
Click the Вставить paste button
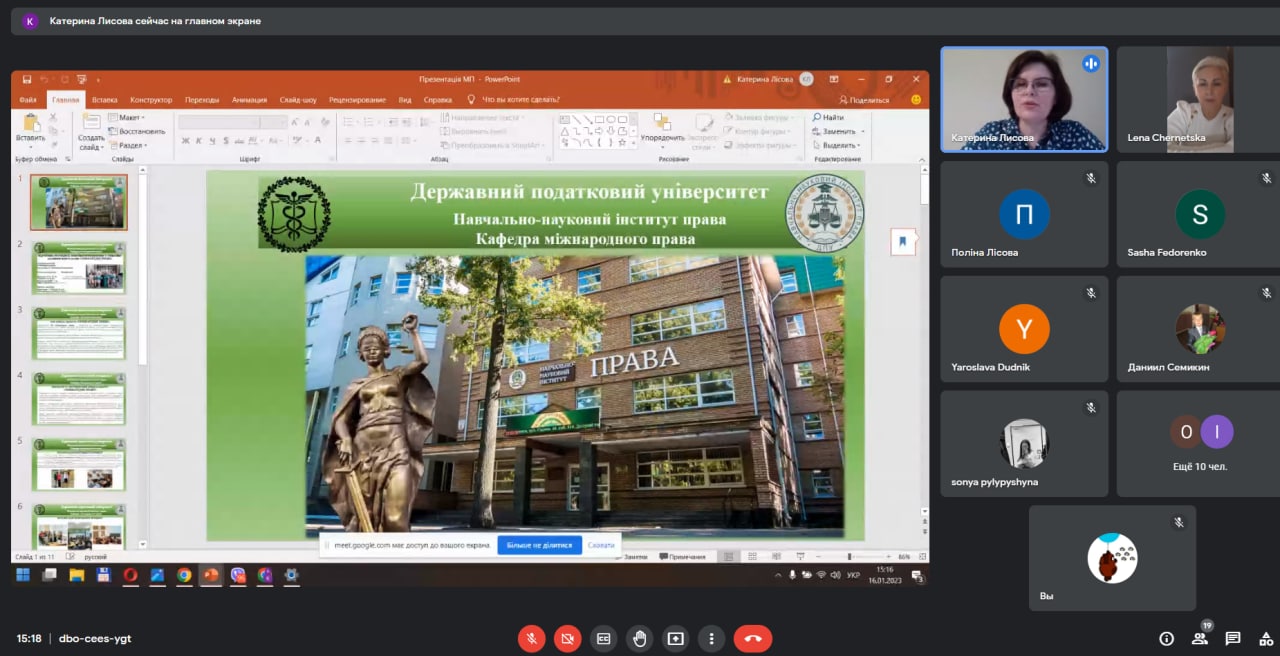point(30,130)
